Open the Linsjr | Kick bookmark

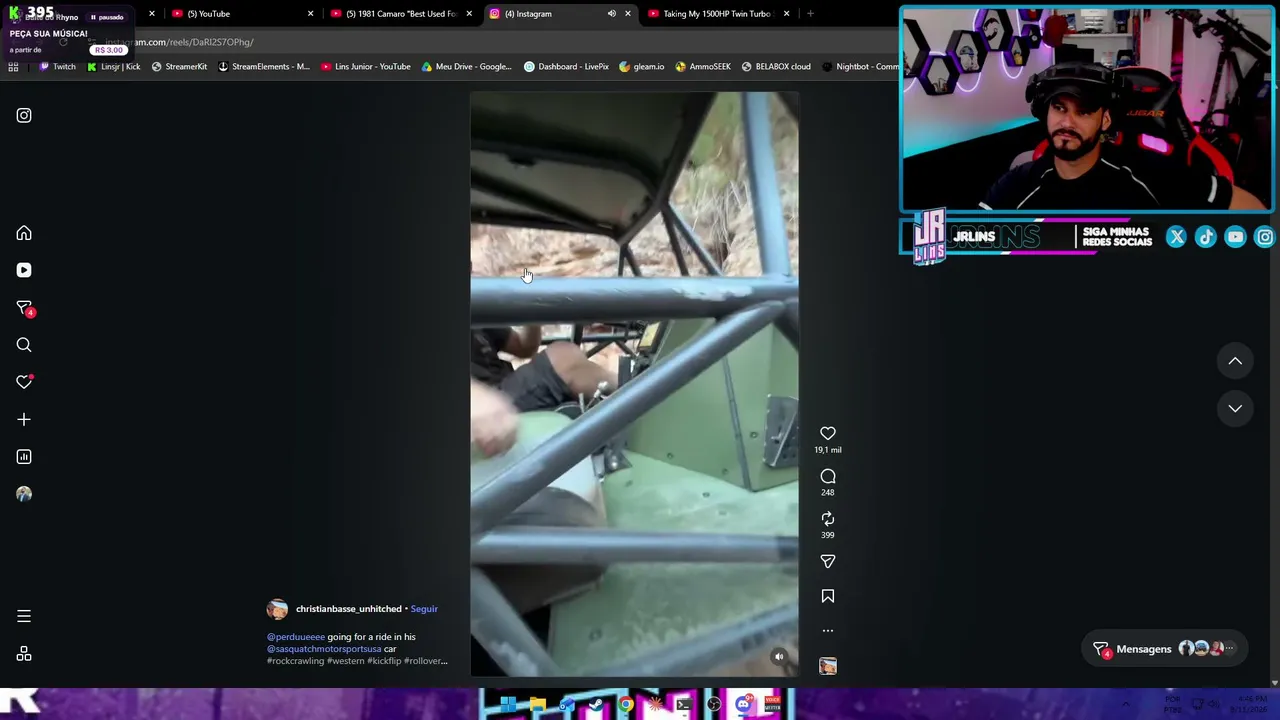click(114, 67)
